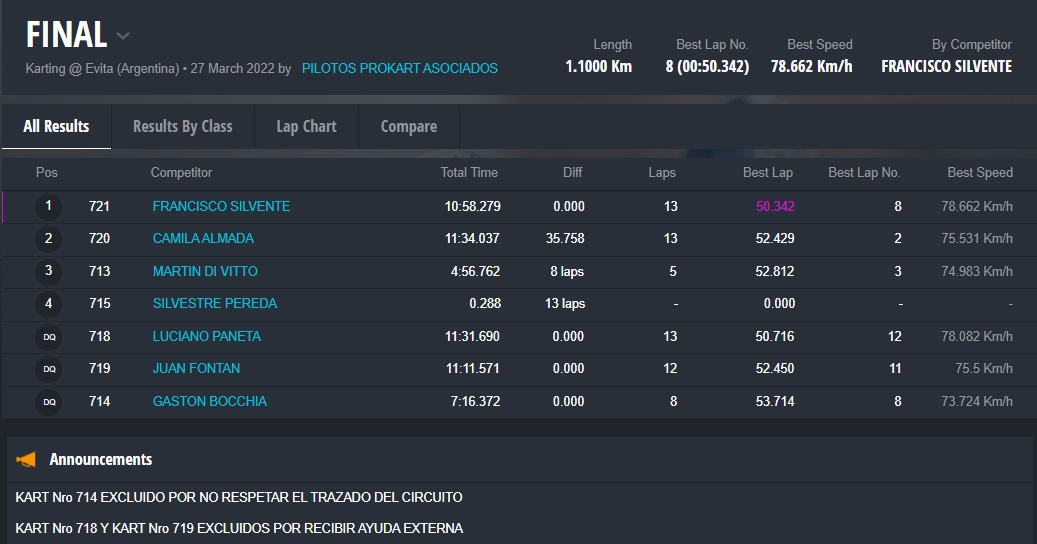Click the DQ badge for kart 714
The image size is (1037, 544).
[x=48, y=402]
